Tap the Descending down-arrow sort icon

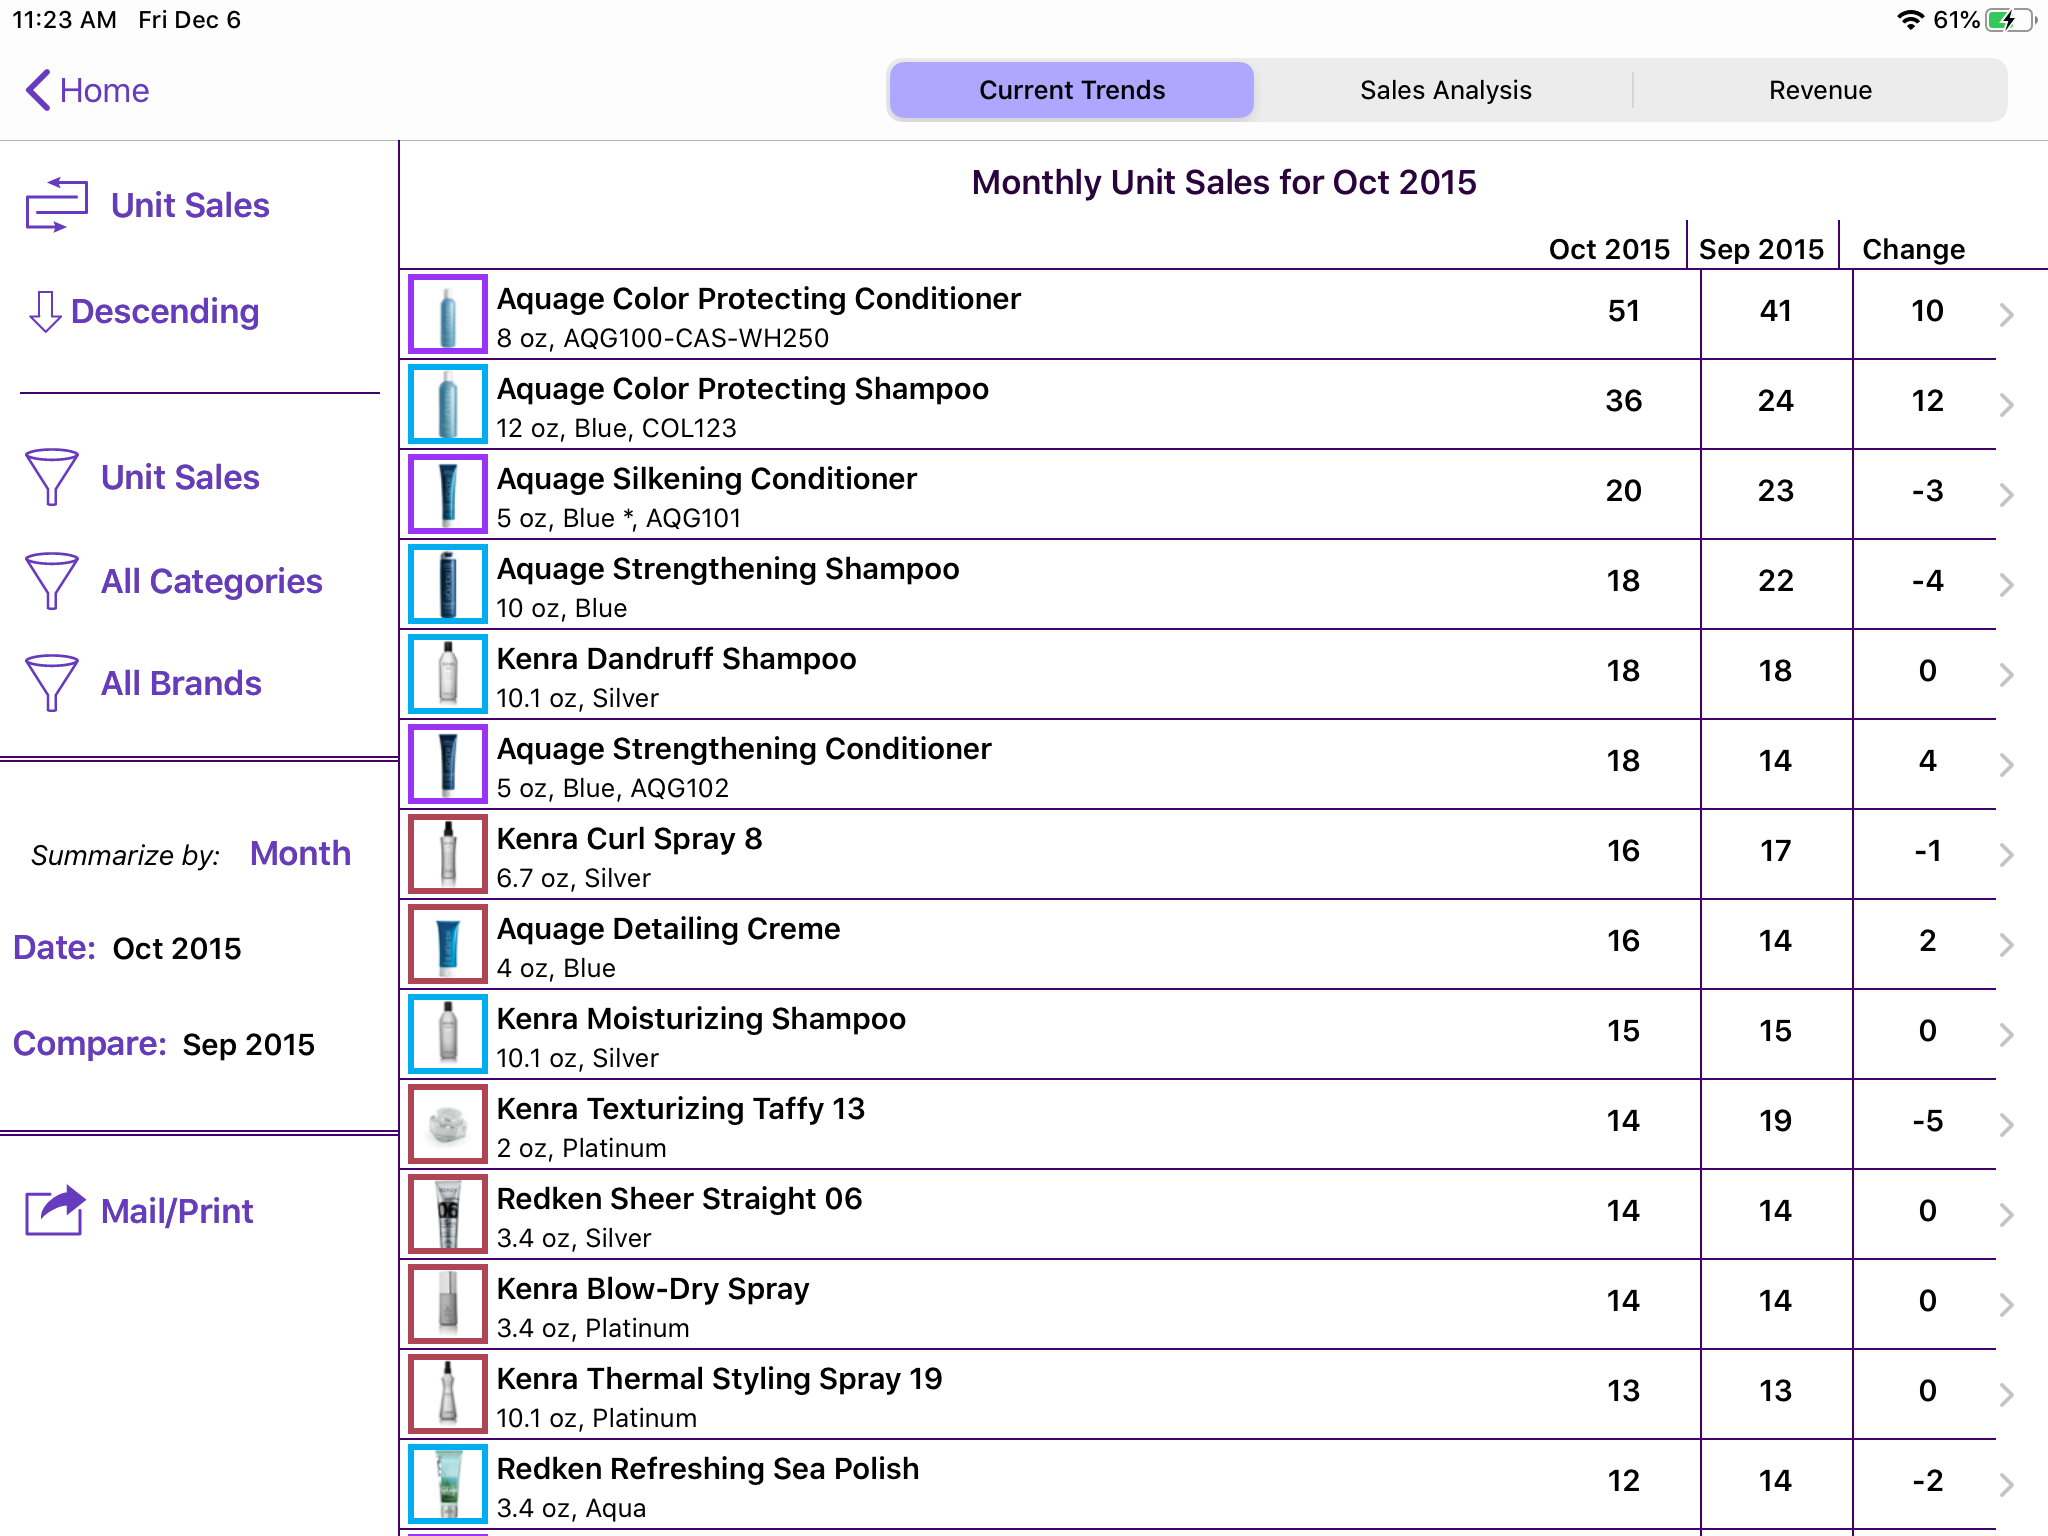44,312
